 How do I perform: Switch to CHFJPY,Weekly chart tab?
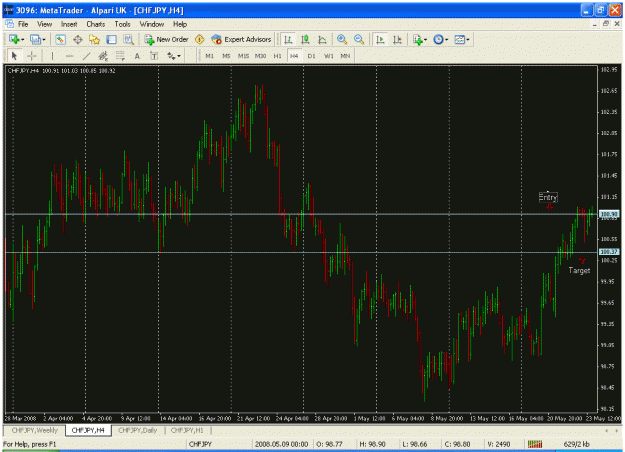[x=35, y=430]
